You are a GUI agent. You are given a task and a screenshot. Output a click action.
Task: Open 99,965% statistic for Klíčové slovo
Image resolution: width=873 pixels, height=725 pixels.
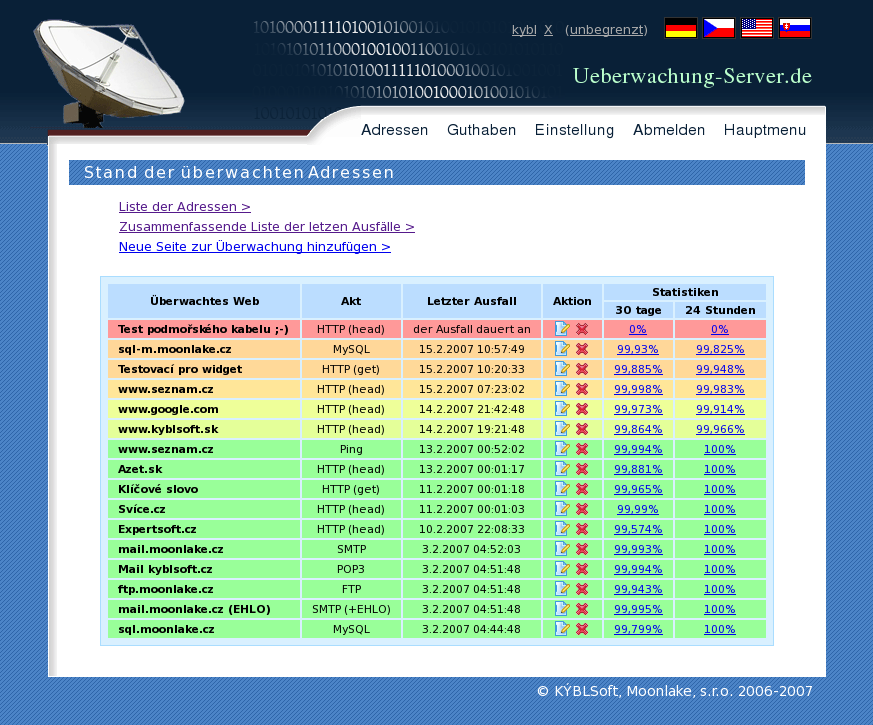pos(638,489)
